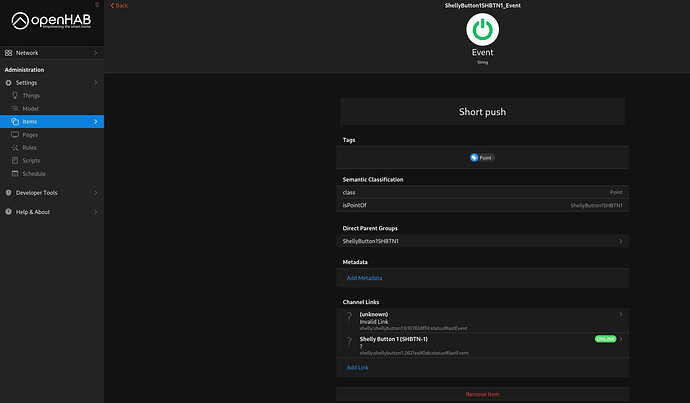The height and width of the screenshot is (403, 690).
Task: Click the Point tag chip
Action: 482,158
